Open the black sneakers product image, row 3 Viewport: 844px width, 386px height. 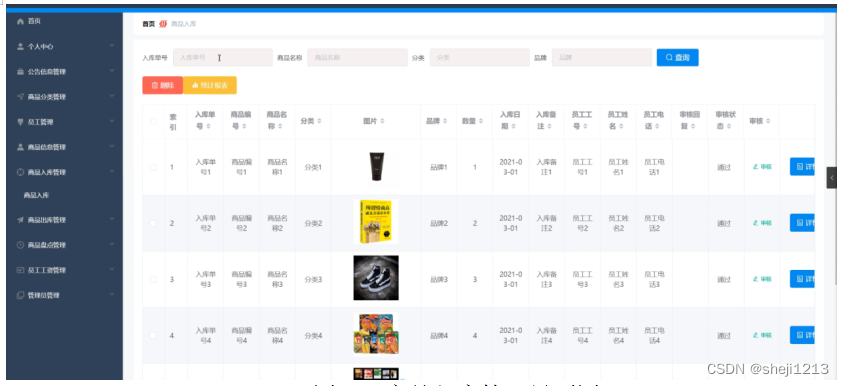pyautogui.click(x=376, y=278)
